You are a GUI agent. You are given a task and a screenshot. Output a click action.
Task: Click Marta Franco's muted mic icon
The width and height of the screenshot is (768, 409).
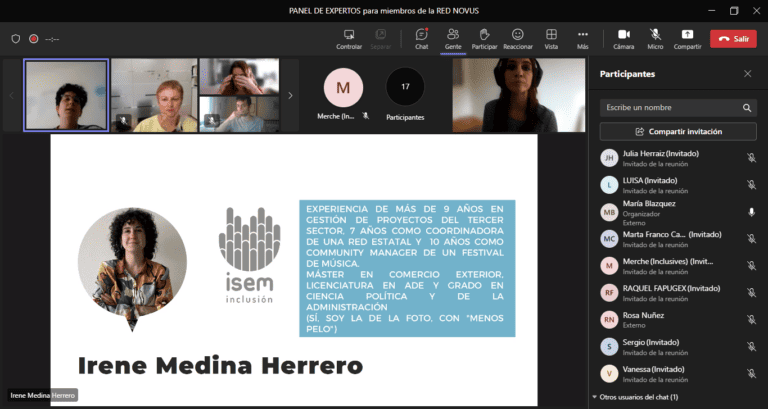751,239
